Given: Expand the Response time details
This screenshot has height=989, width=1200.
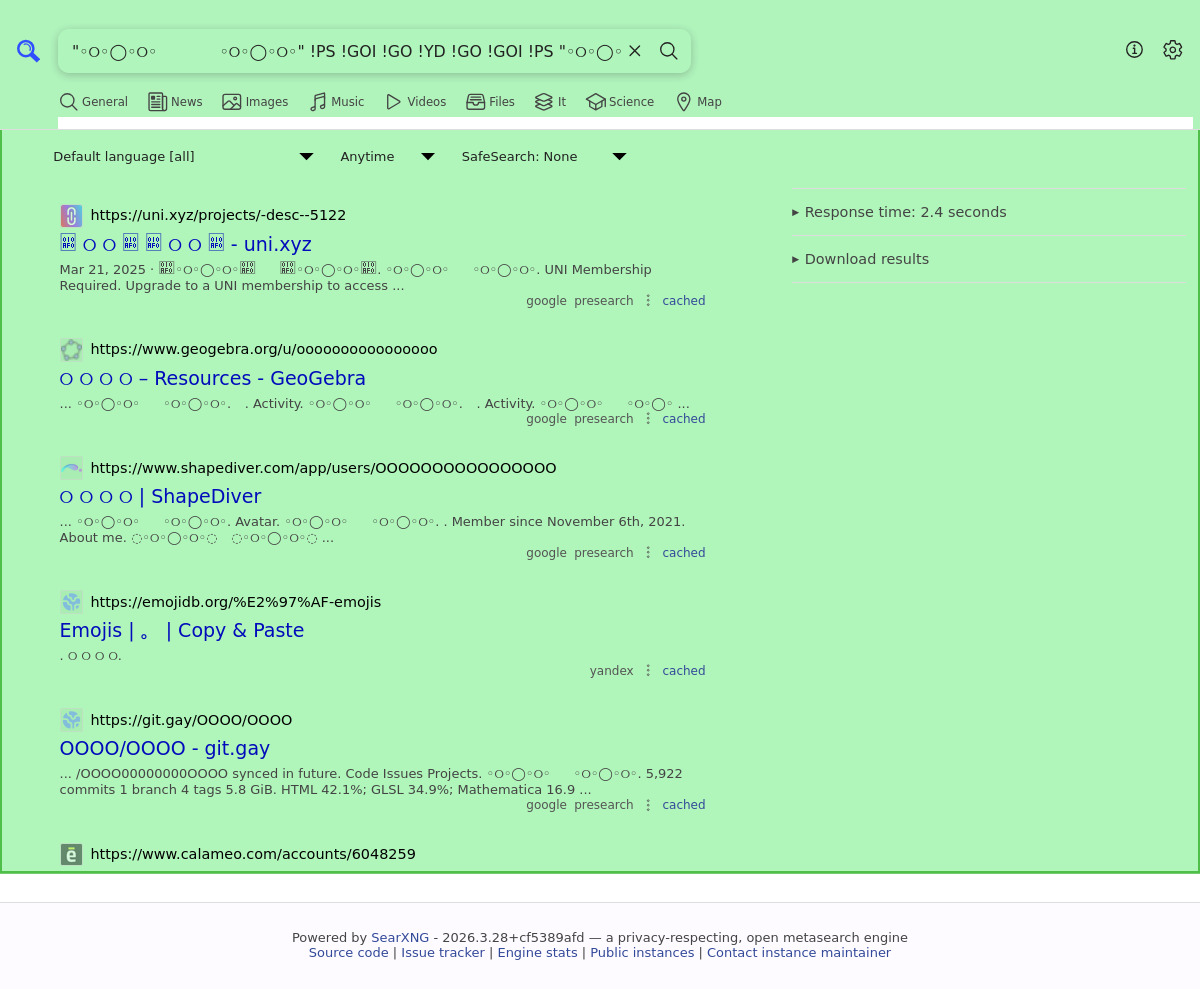Looking at the screenshot, I should 899,212.
